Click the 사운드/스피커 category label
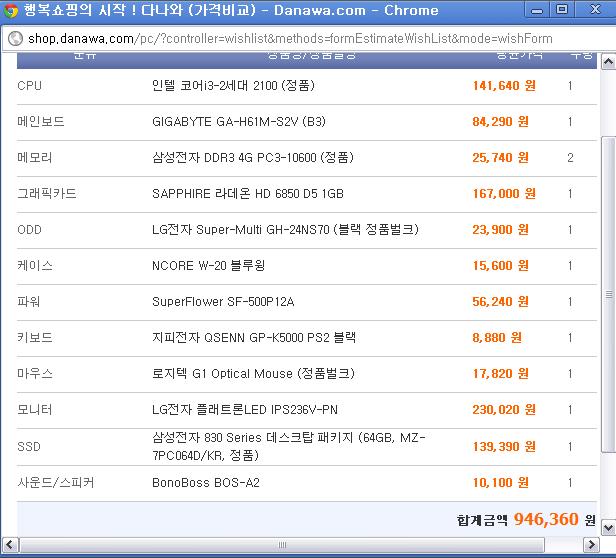The width and height of the screenshot is (616, 558). click(x=56, y=483)
